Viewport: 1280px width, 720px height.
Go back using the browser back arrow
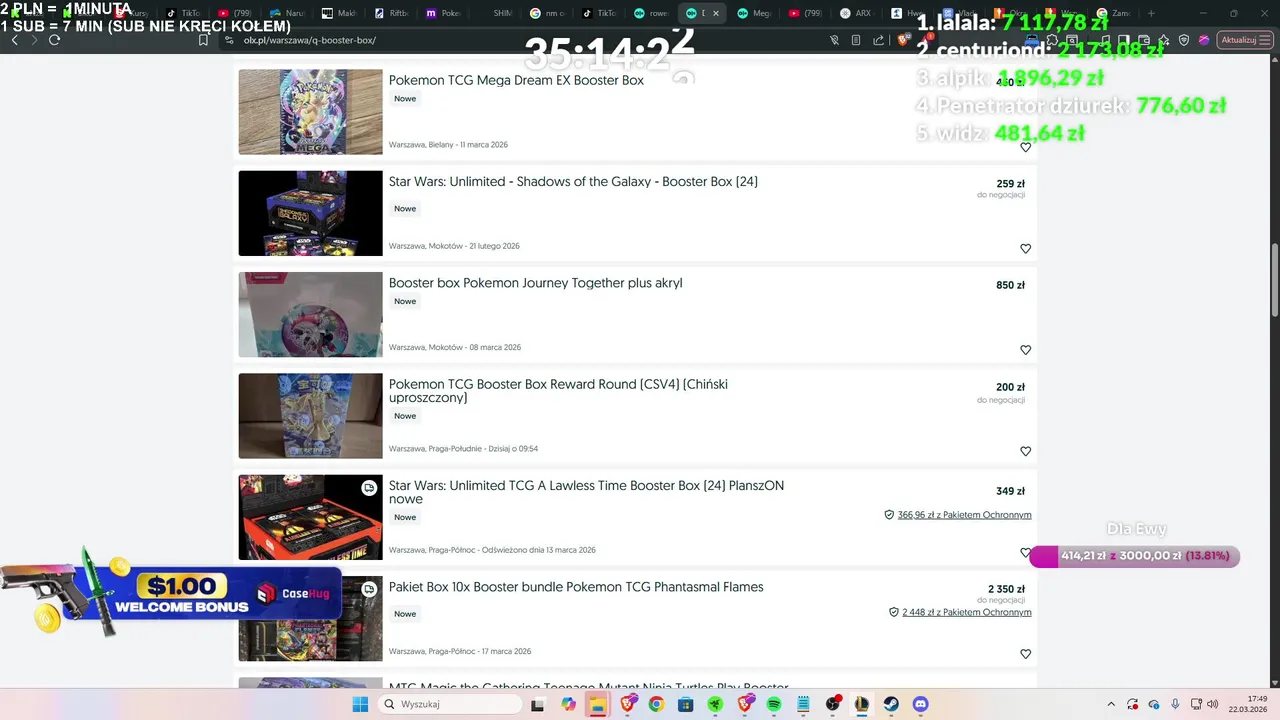(14, 40)
